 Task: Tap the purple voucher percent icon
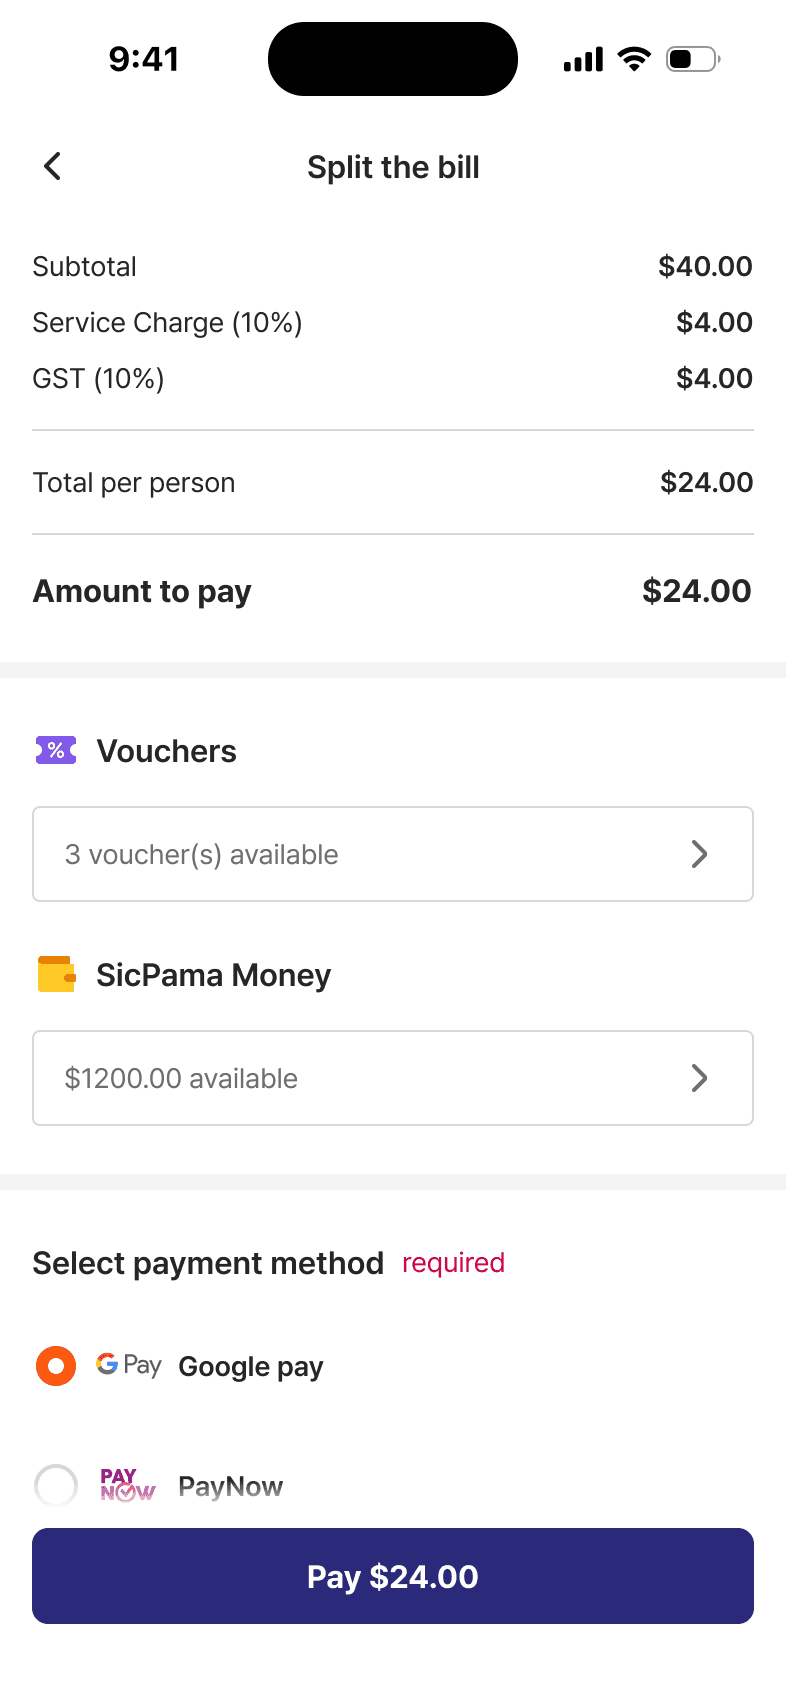pos(56,750)
